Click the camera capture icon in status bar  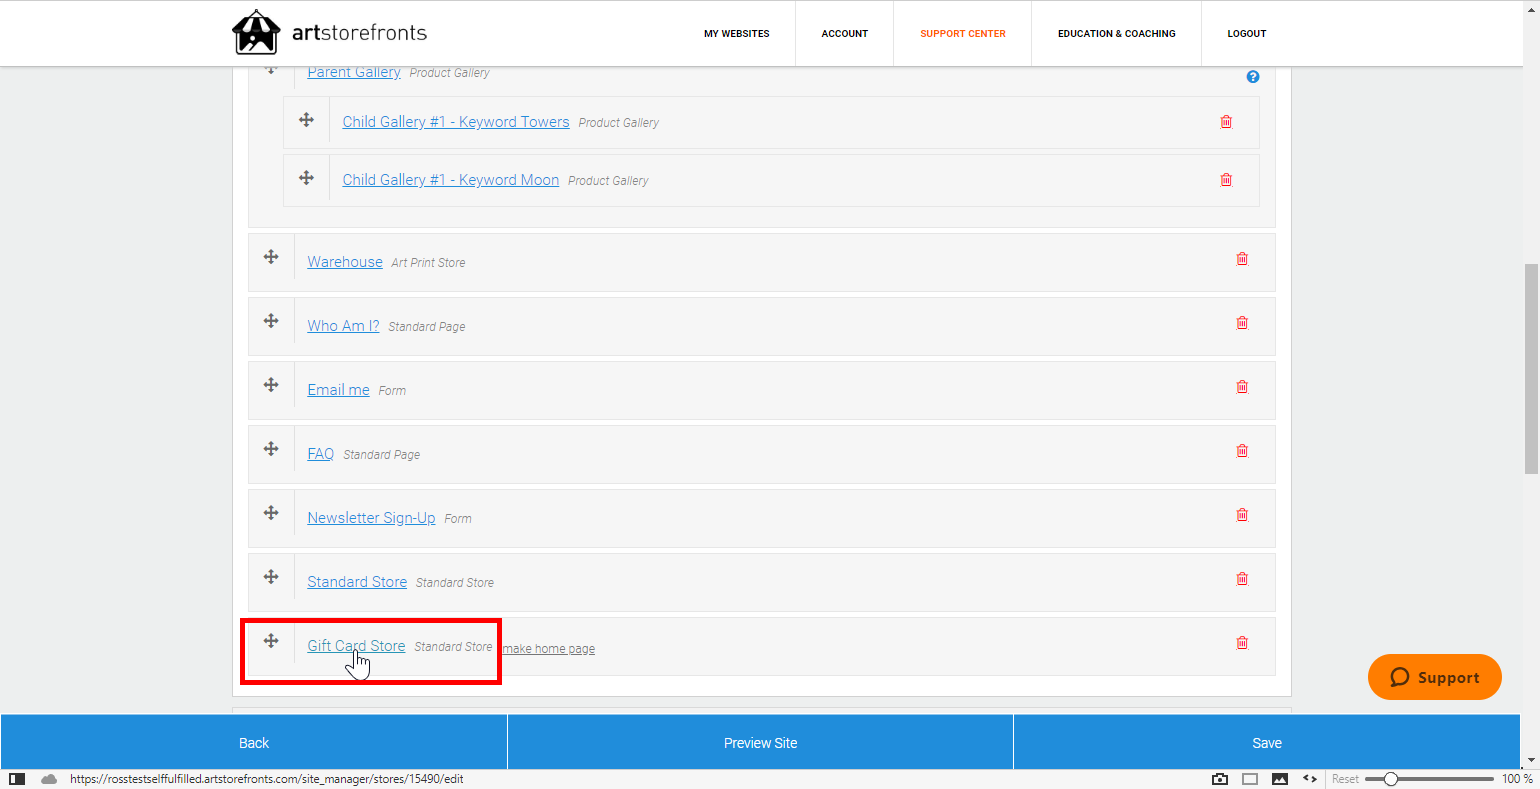click(1219, 779)
